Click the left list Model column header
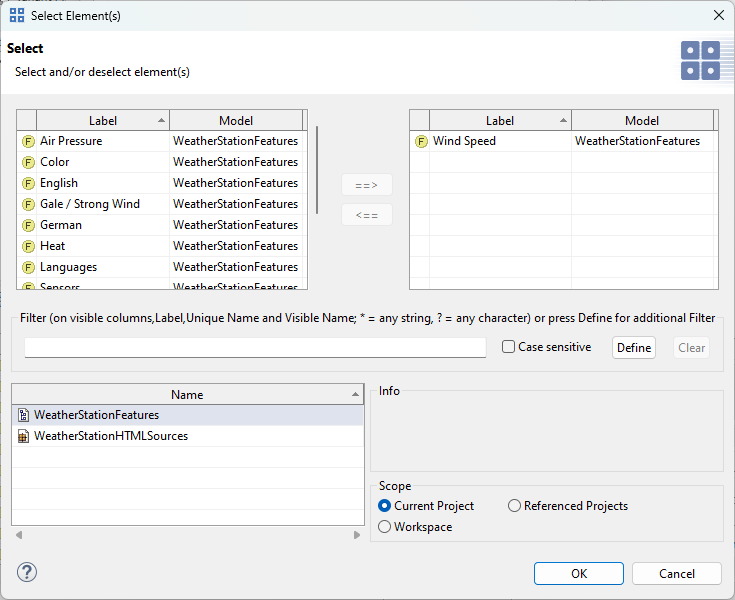 coord(235,121)
